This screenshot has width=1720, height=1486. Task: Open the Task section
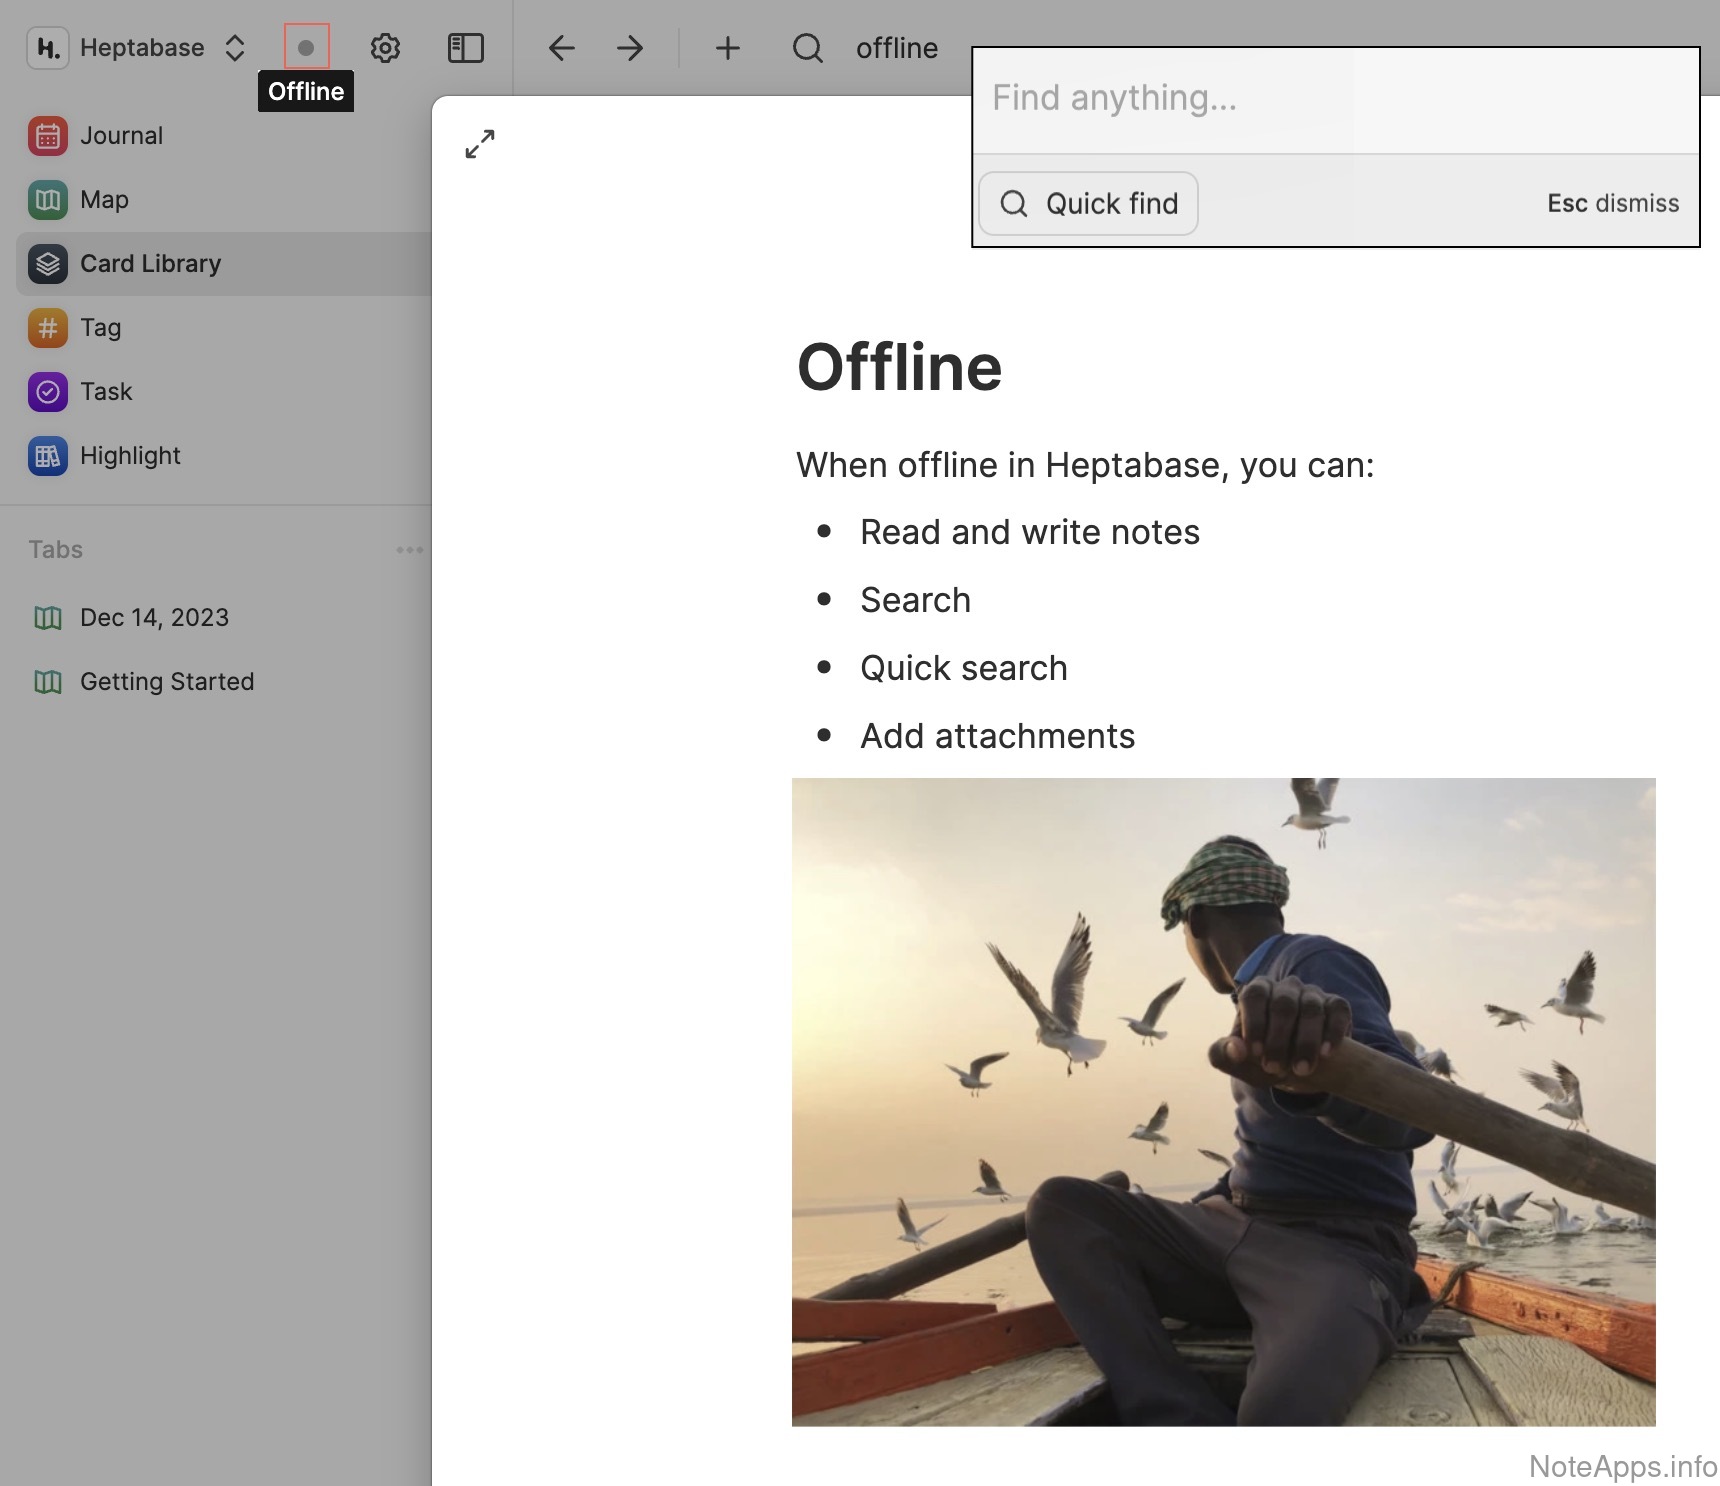tap(105, 391)
